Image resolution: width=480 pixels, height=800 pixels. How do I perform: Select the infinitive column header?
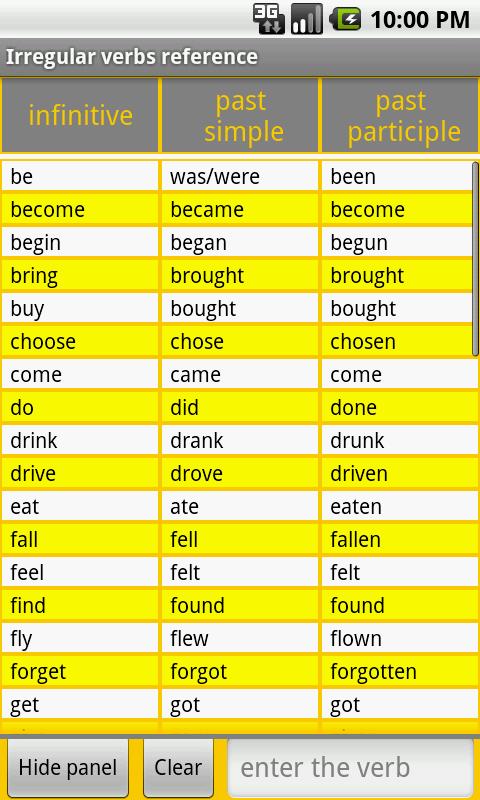[80, 115]
